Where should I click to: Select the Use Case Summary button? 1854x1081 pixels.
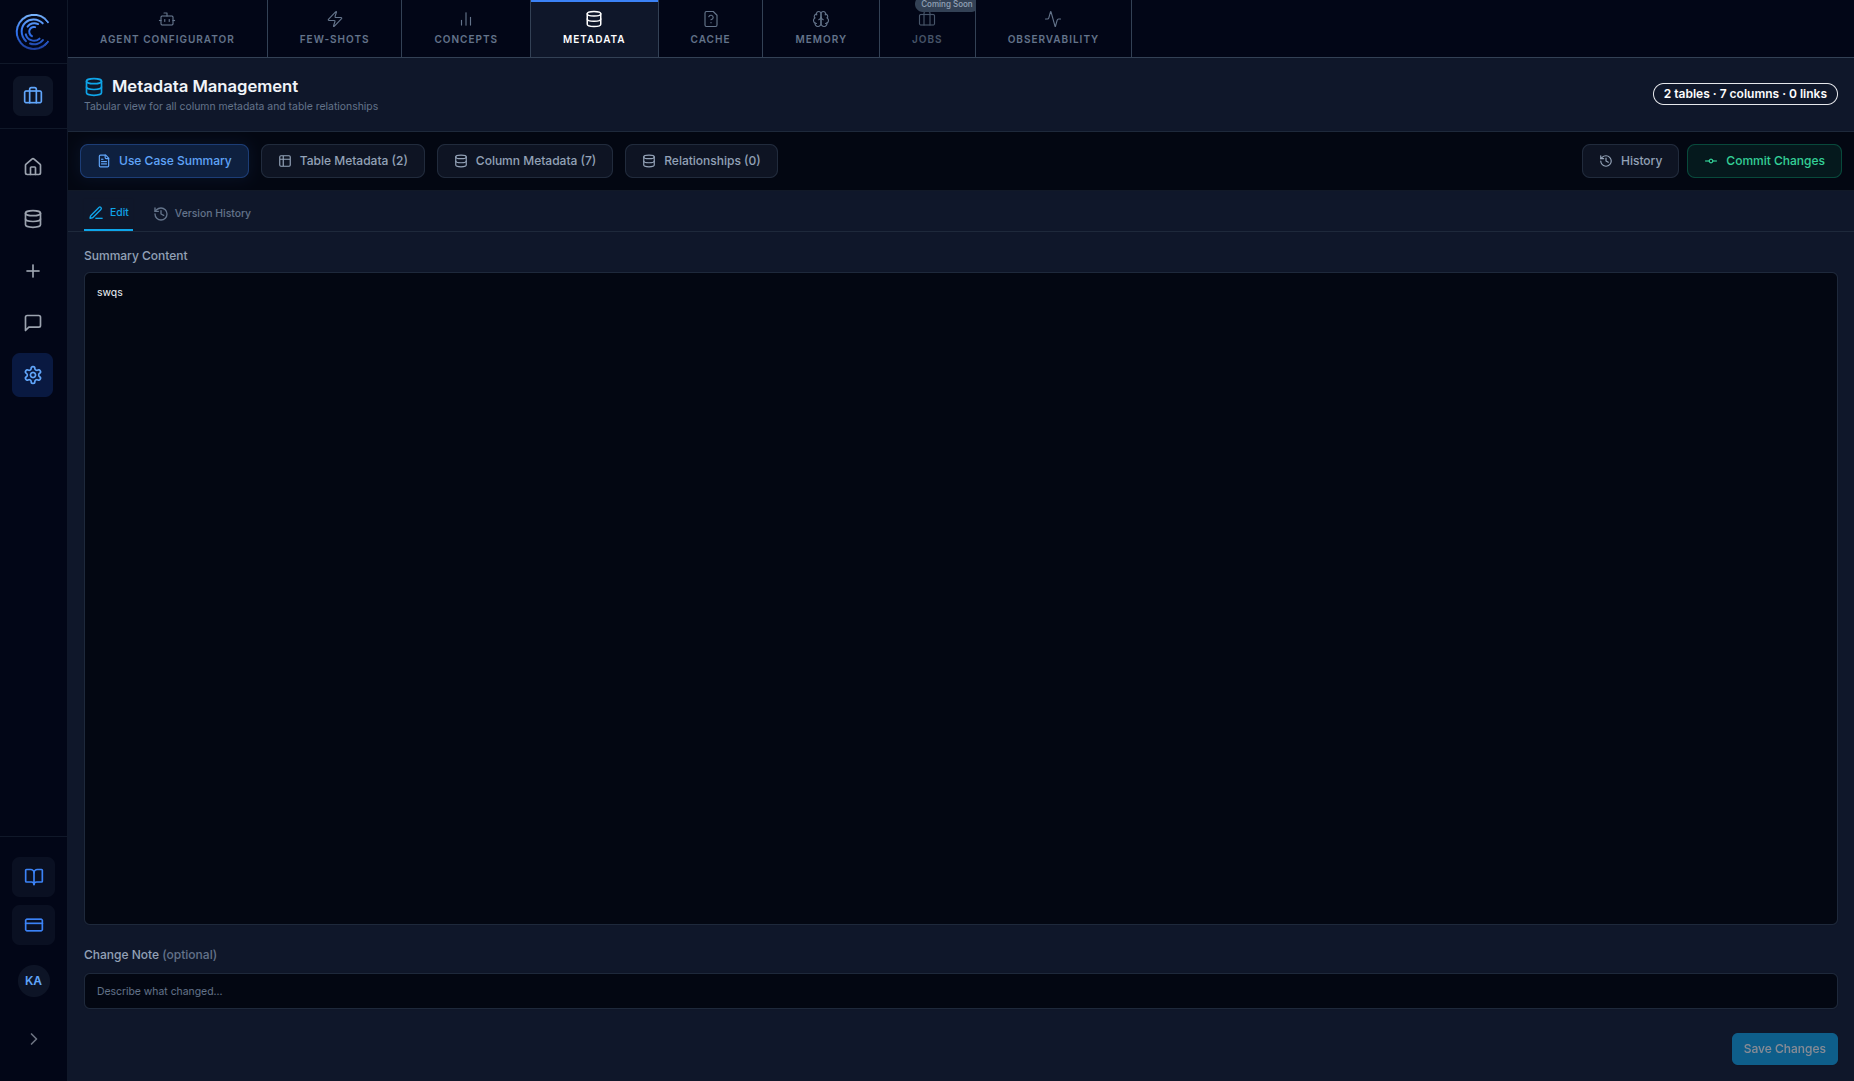pyautogui.click(x=164, y=161)
